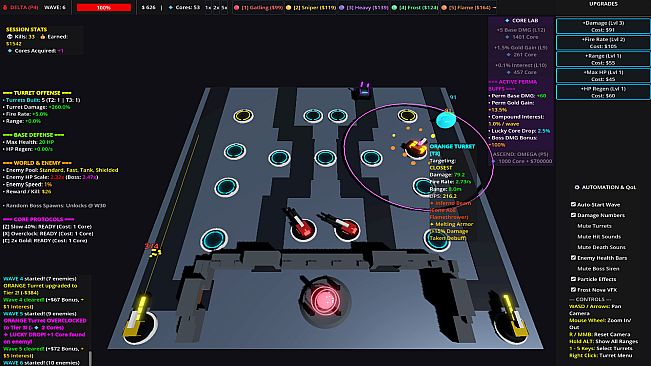Buy the +HP Regen (Lvl 1) upgrade
The image size is (651, 366).
click(x=603, y=92)
